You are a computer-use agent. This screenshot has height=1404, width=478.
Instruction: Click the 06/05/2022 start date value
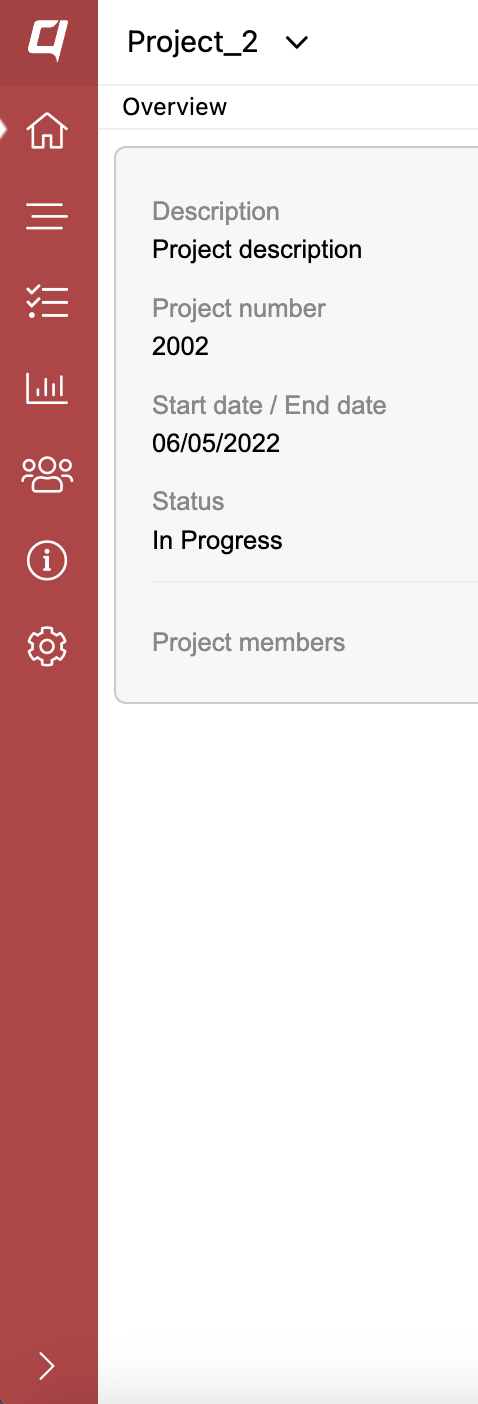(x=216, y=443)
